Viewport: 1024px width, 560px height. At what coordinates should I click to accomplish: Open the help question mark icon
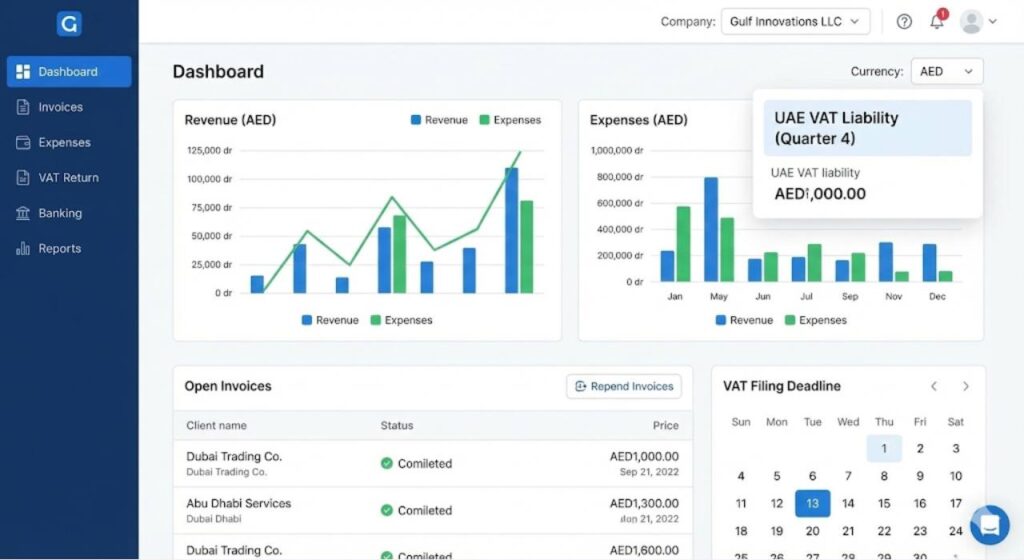pos(904,21)
